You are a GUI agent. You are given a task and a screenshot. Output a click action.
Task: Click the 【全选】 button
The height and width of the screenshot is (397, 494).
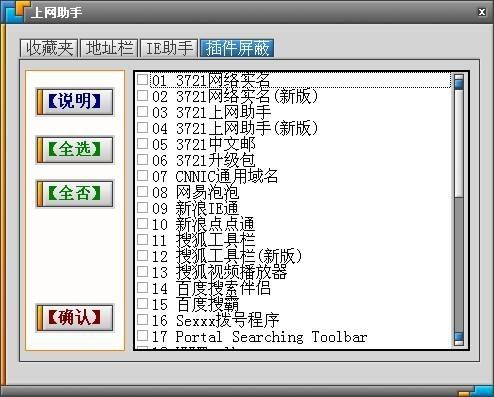pos(75,149)
